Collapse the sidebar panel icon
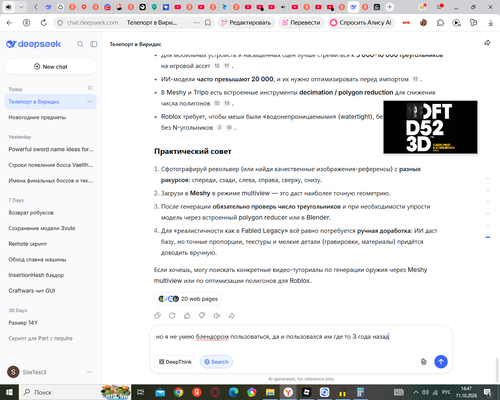Viewport: 500px width, 400px height. (x=94, y=44)
